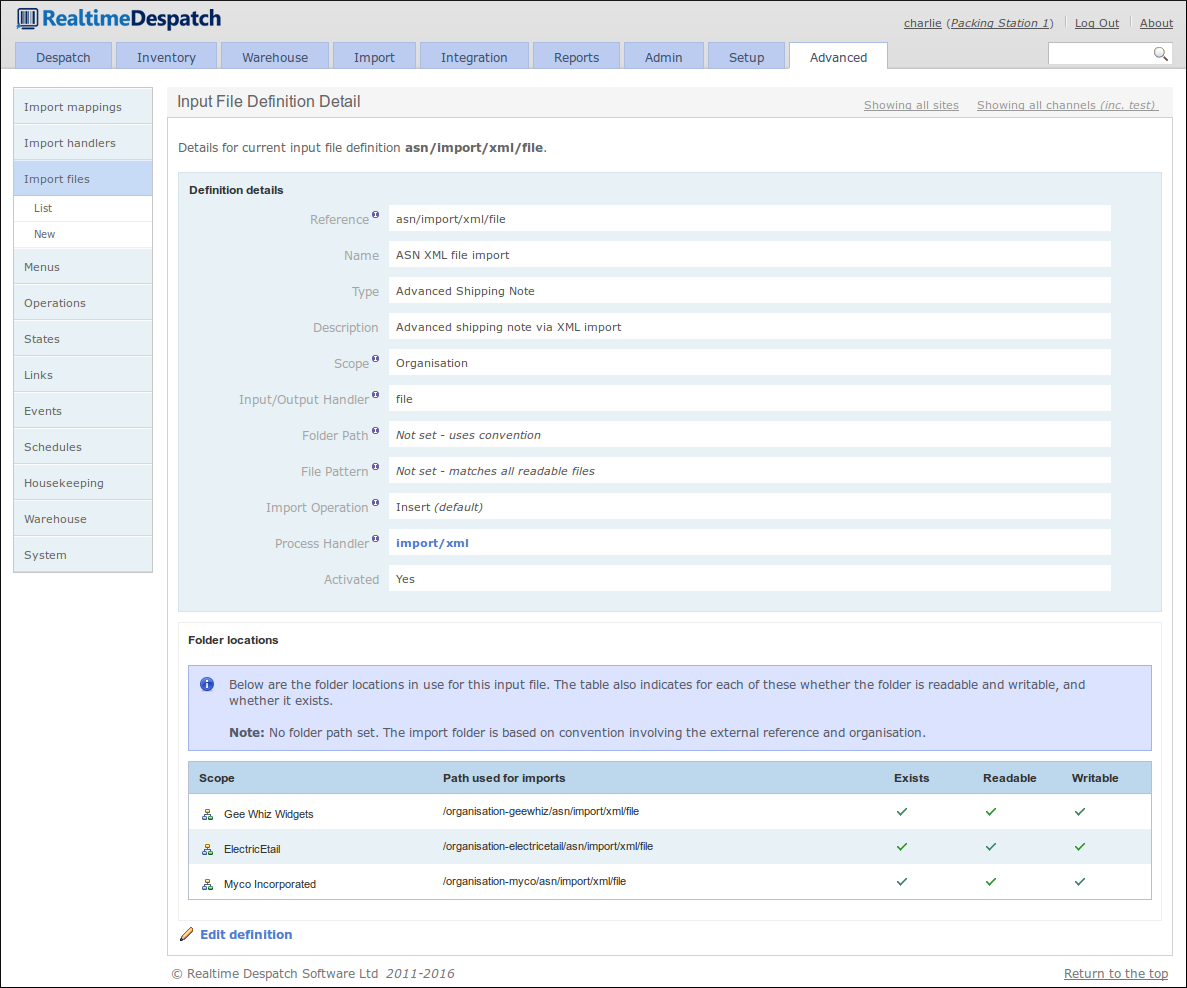1187x988 pixels.
Task: Open List under Import files
Action: click(83, 208)
